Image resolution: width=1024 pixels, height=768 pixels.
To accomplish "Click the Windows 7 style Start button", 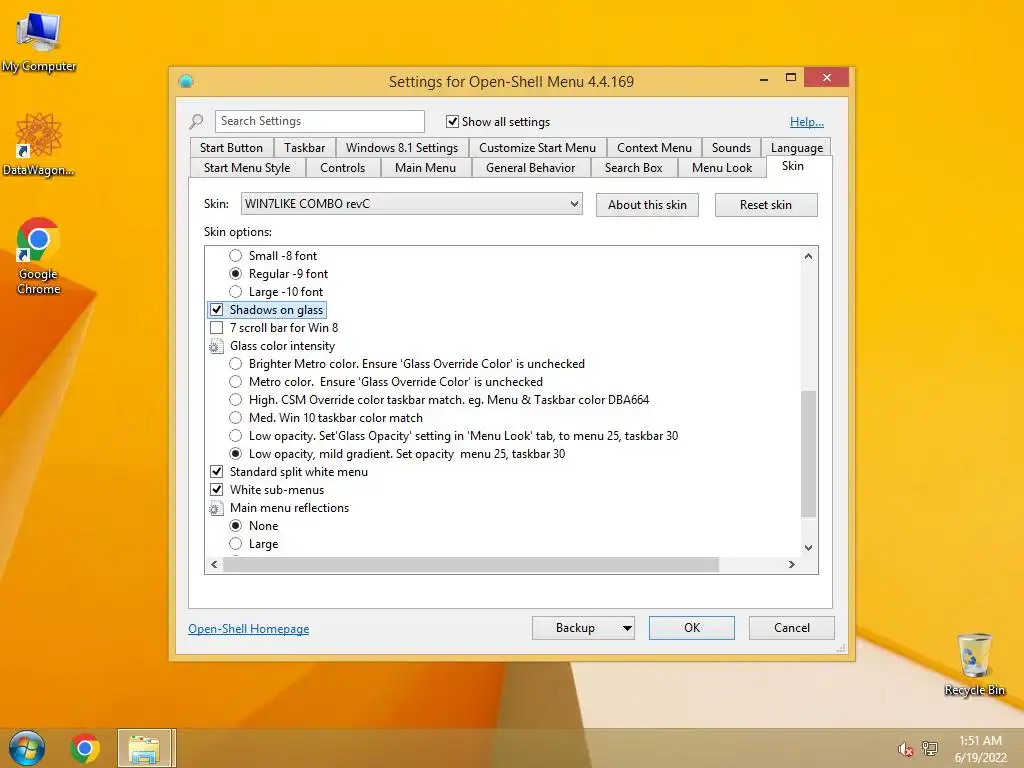I will tap(27, 748).
